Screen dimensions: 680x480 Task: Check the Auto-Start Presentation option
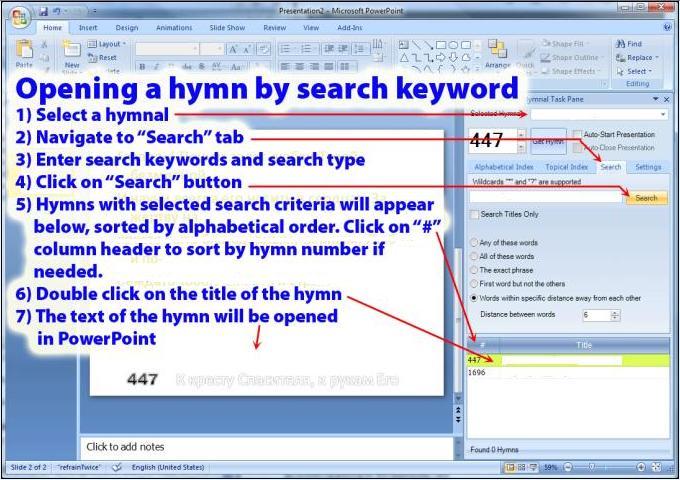click(x=577, y=134)
